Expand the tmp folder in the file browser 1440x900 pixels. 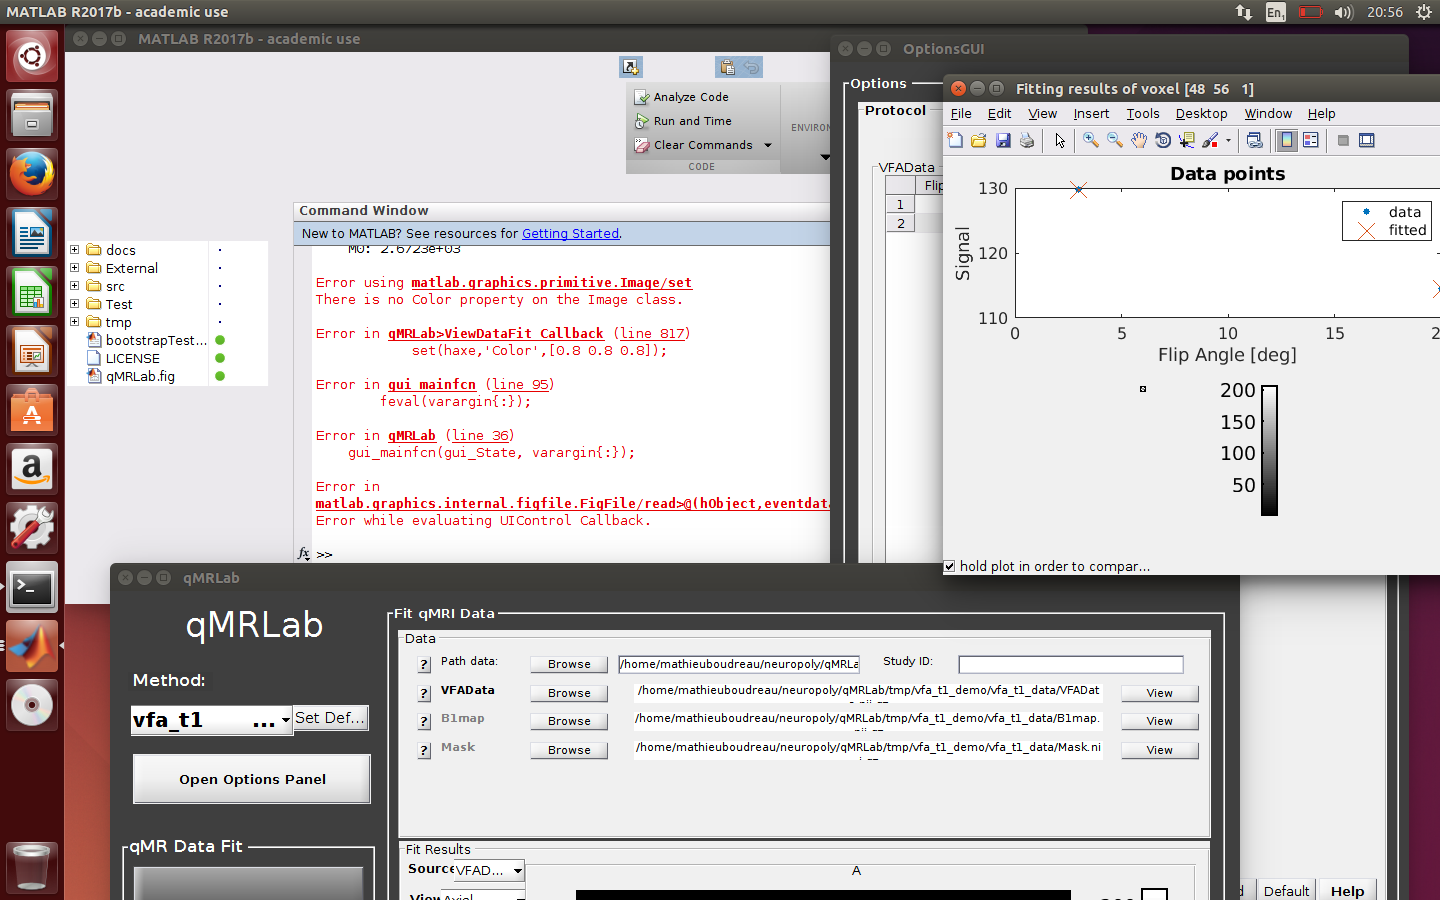point(75,322)
